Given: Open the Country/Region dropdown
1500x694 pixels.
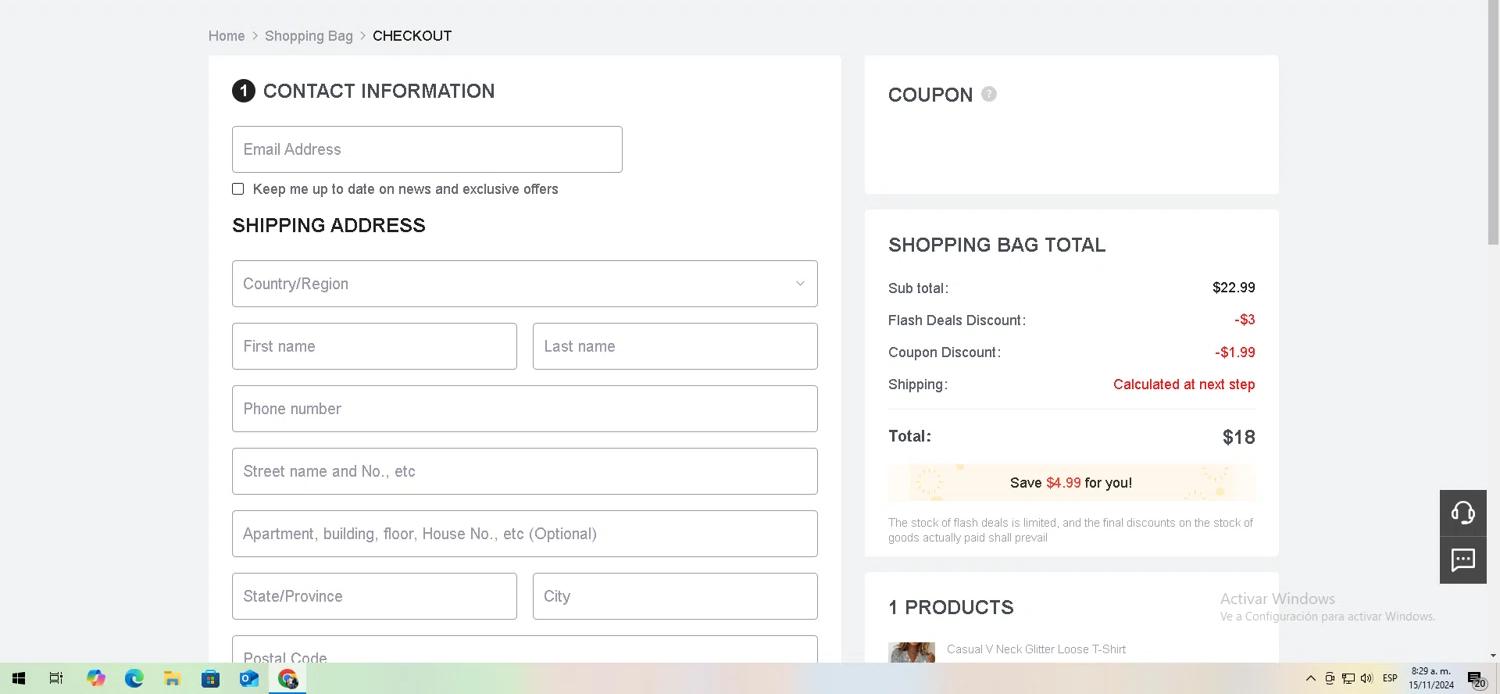Looking at the screenshot, I should coord(524,284).
